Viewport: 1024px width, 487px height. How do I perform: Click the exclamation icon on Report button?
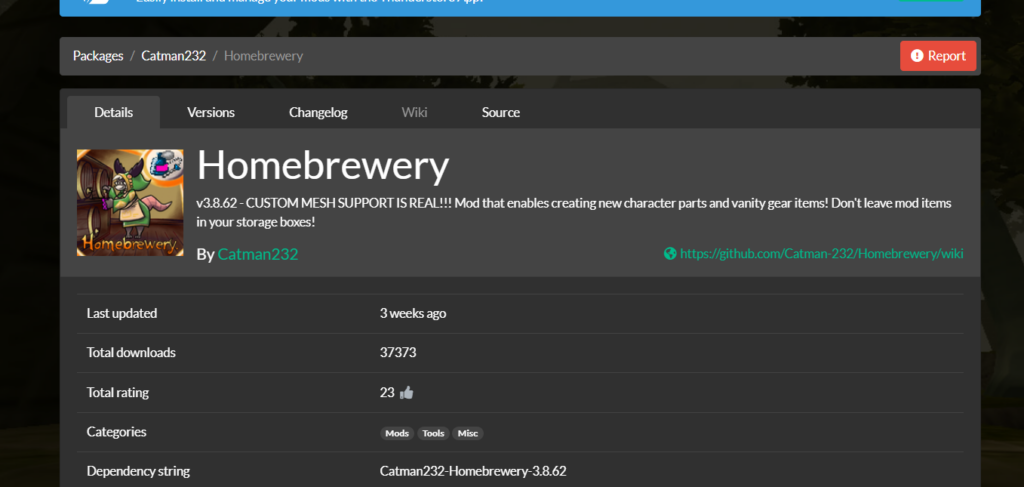[917, 56]
